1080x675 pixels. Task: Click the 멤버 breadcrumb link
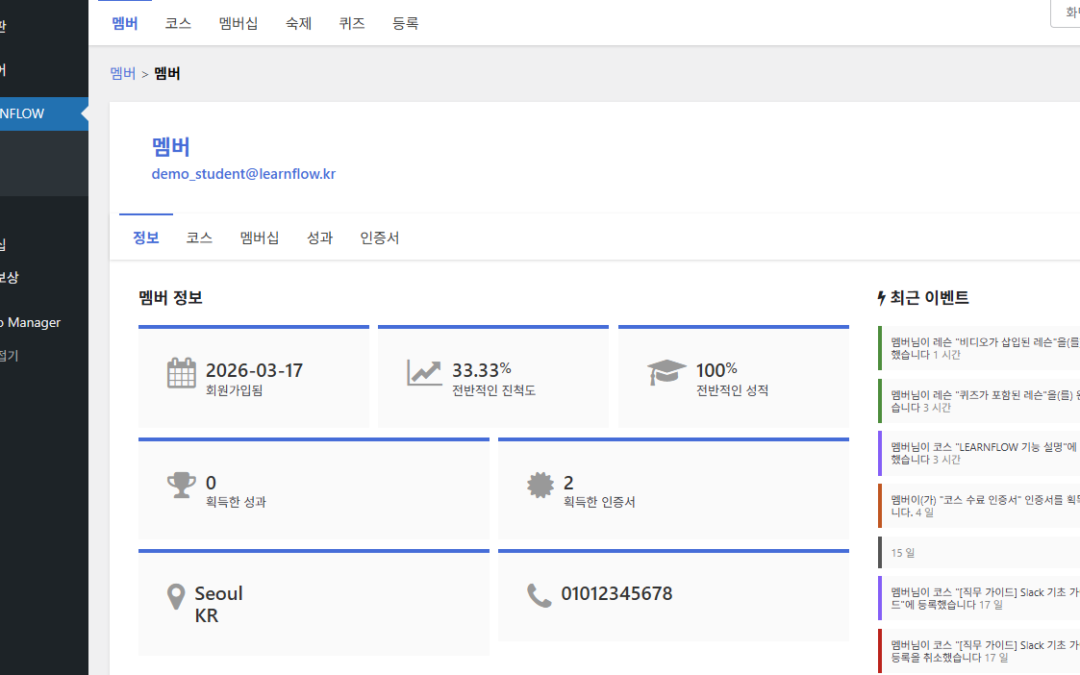tap(123, 73)
